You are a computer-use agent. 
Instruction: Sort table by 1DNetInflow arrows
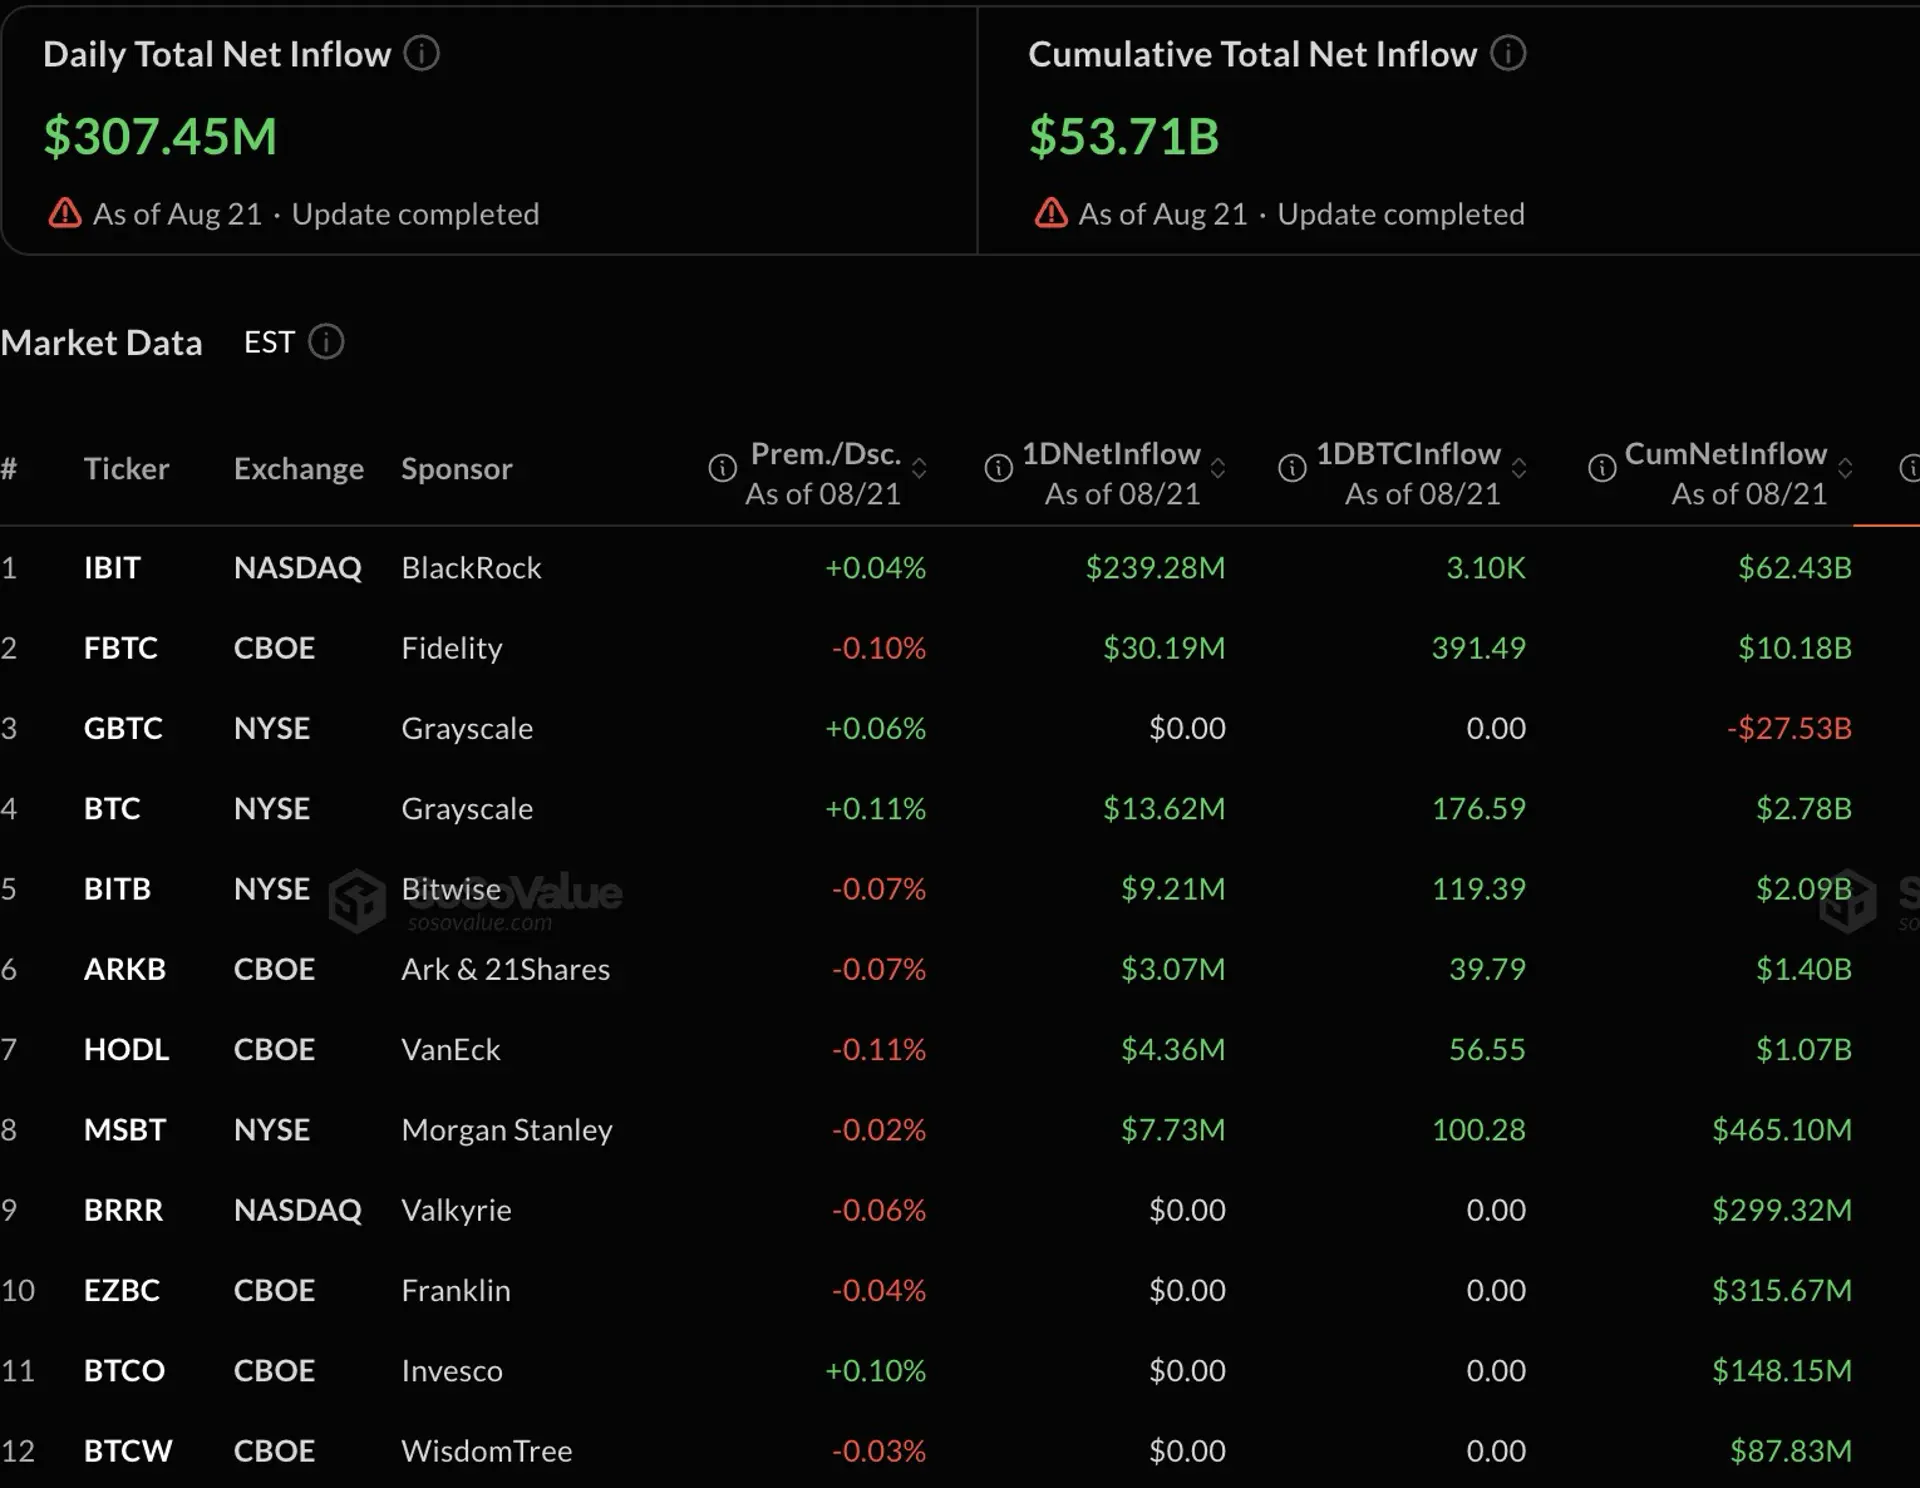[1218, 468]
